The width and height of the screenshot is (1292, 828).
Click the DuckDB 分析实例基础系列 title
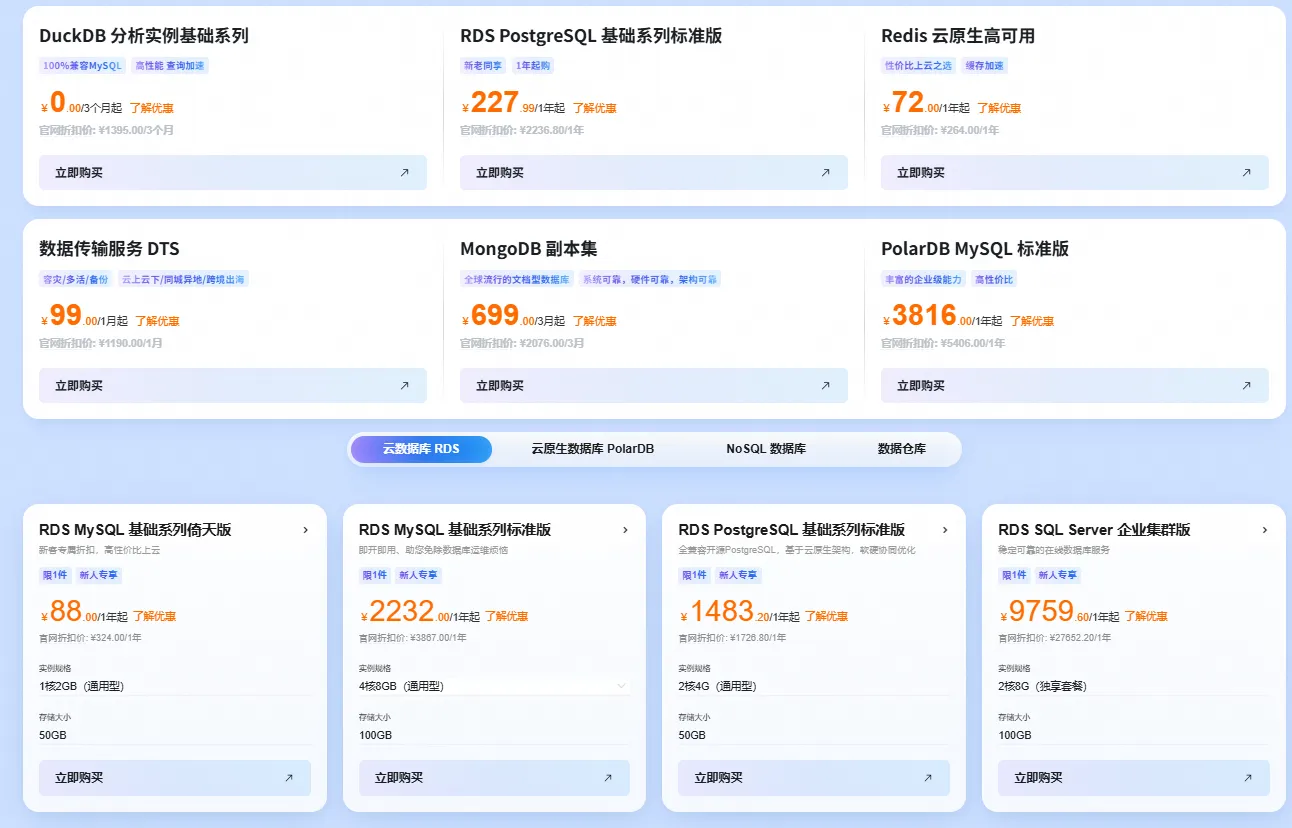144,36
